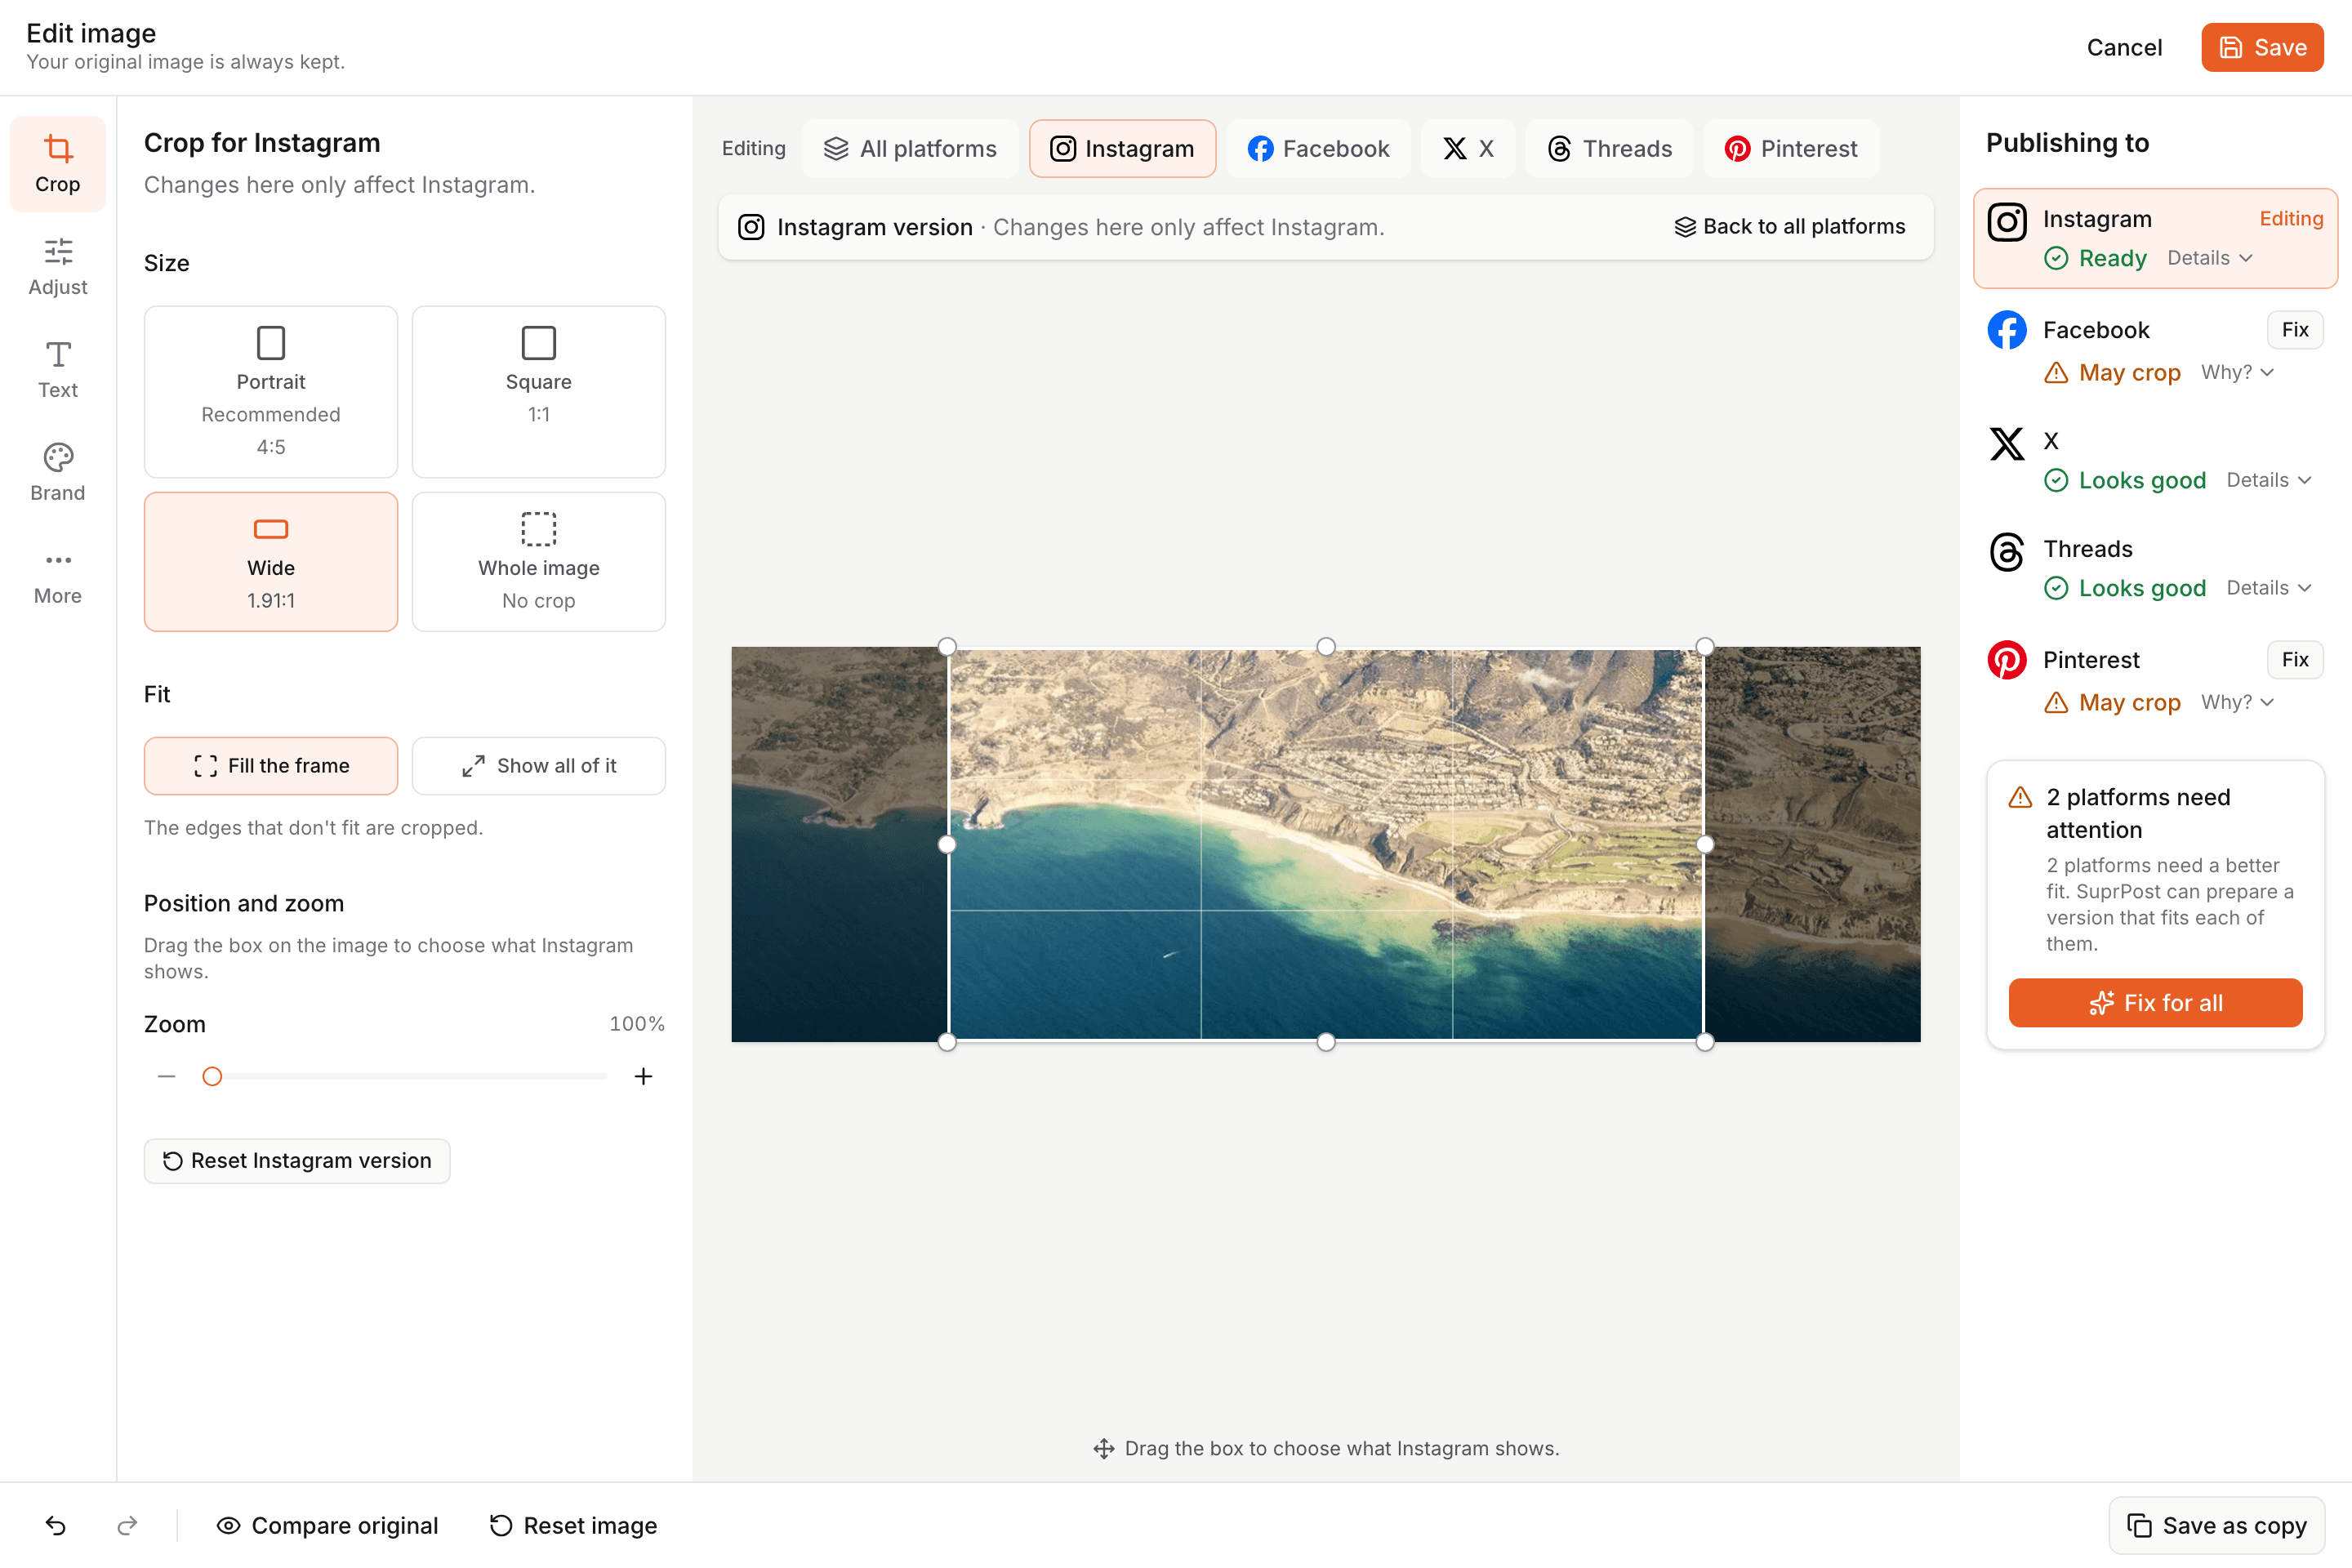Image resolution: width=2352 pixels, height=1568 pixels.
Task: Select the Text tool
Action: [57, 370]
